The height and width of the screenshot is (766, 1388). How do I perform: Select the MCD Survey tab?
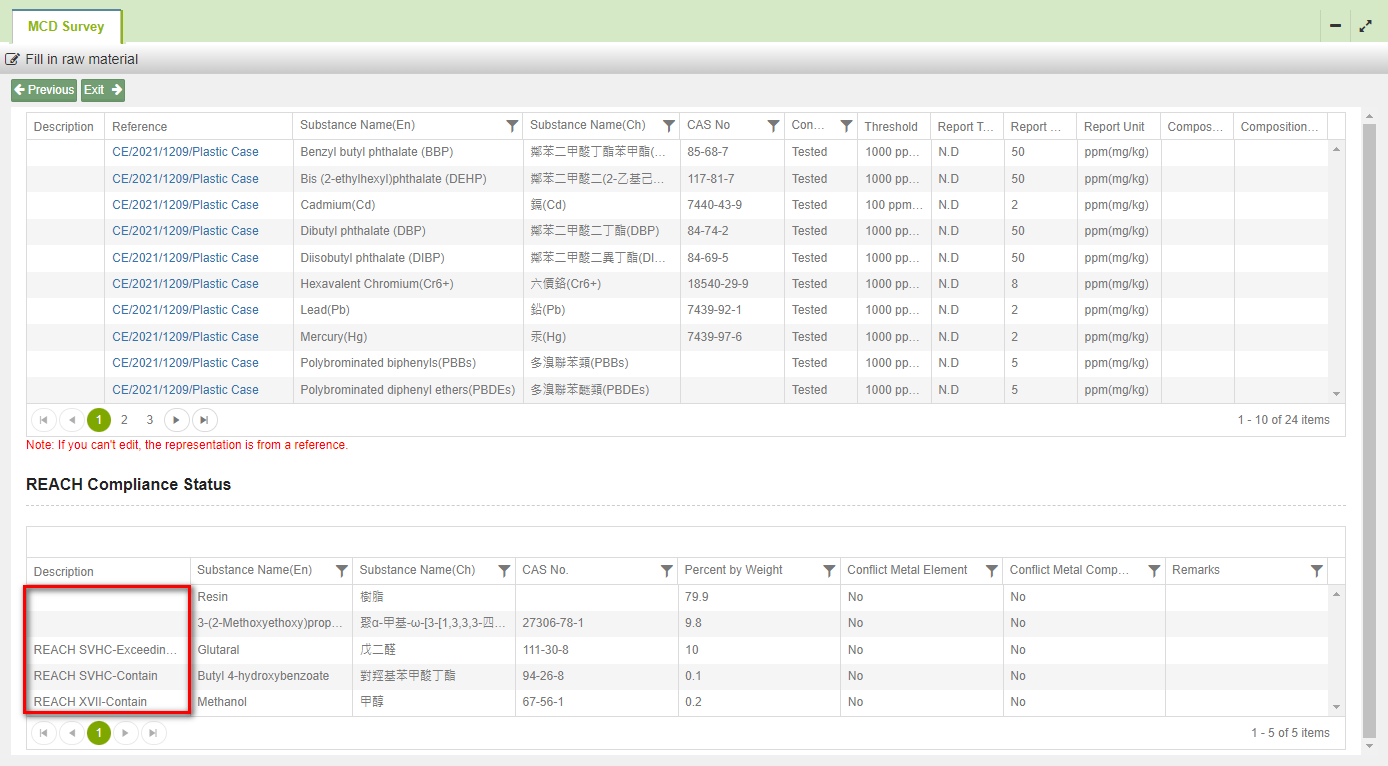point(66,27)
